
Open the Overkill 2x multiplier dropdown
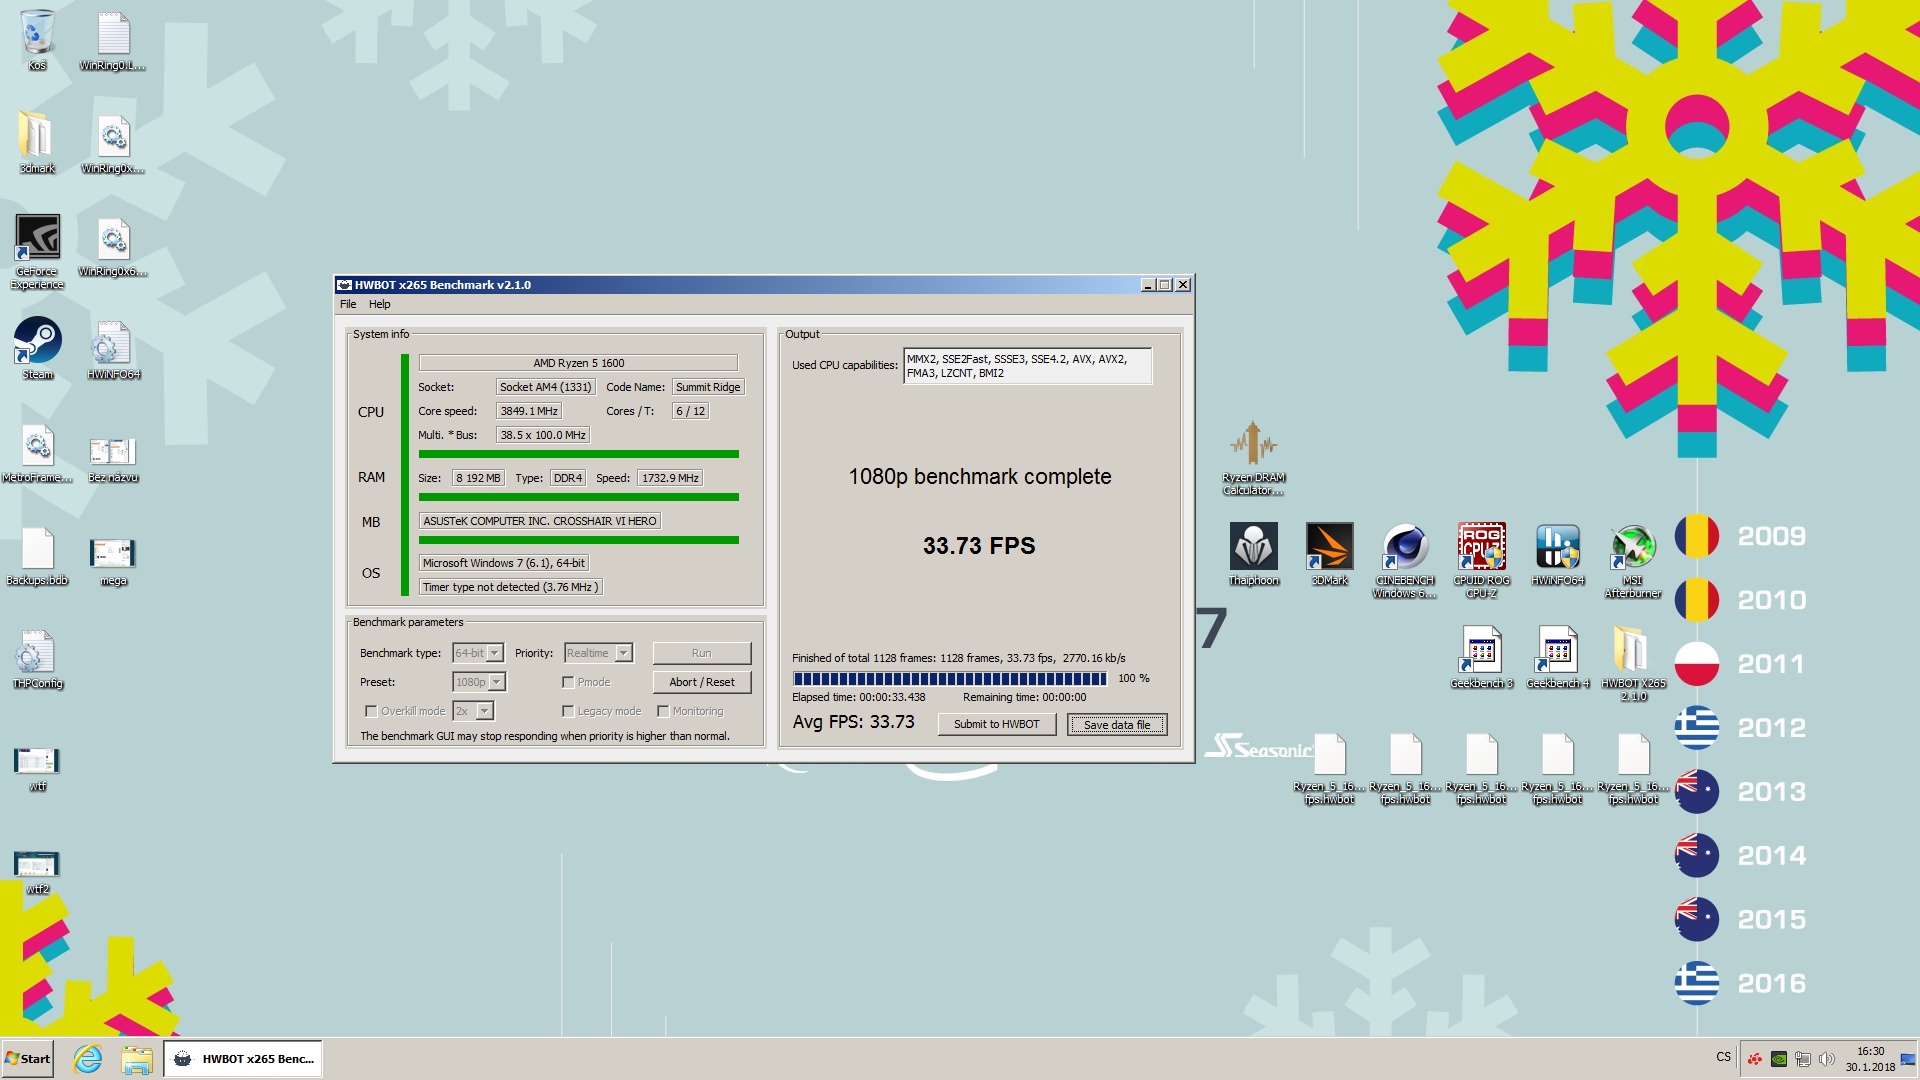[x=473, y=711]
